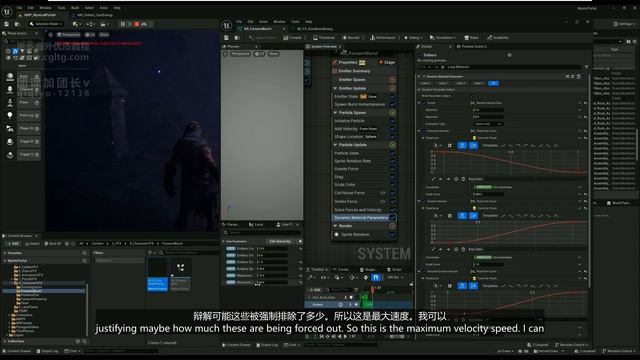Image resolution: width=640 pixels, height=360 pixels.
Task: Click the highlighted blue index button
Action: coord(493,83)
